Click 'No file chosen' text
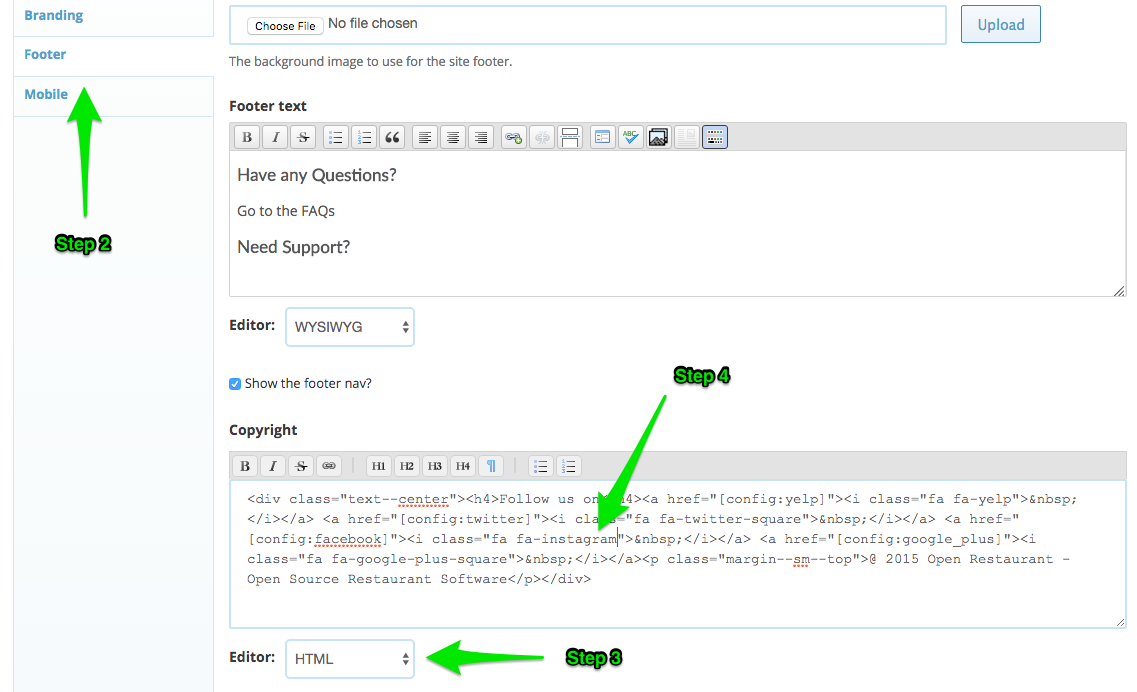Screen dimensions: 1137x692 (373, 23)
